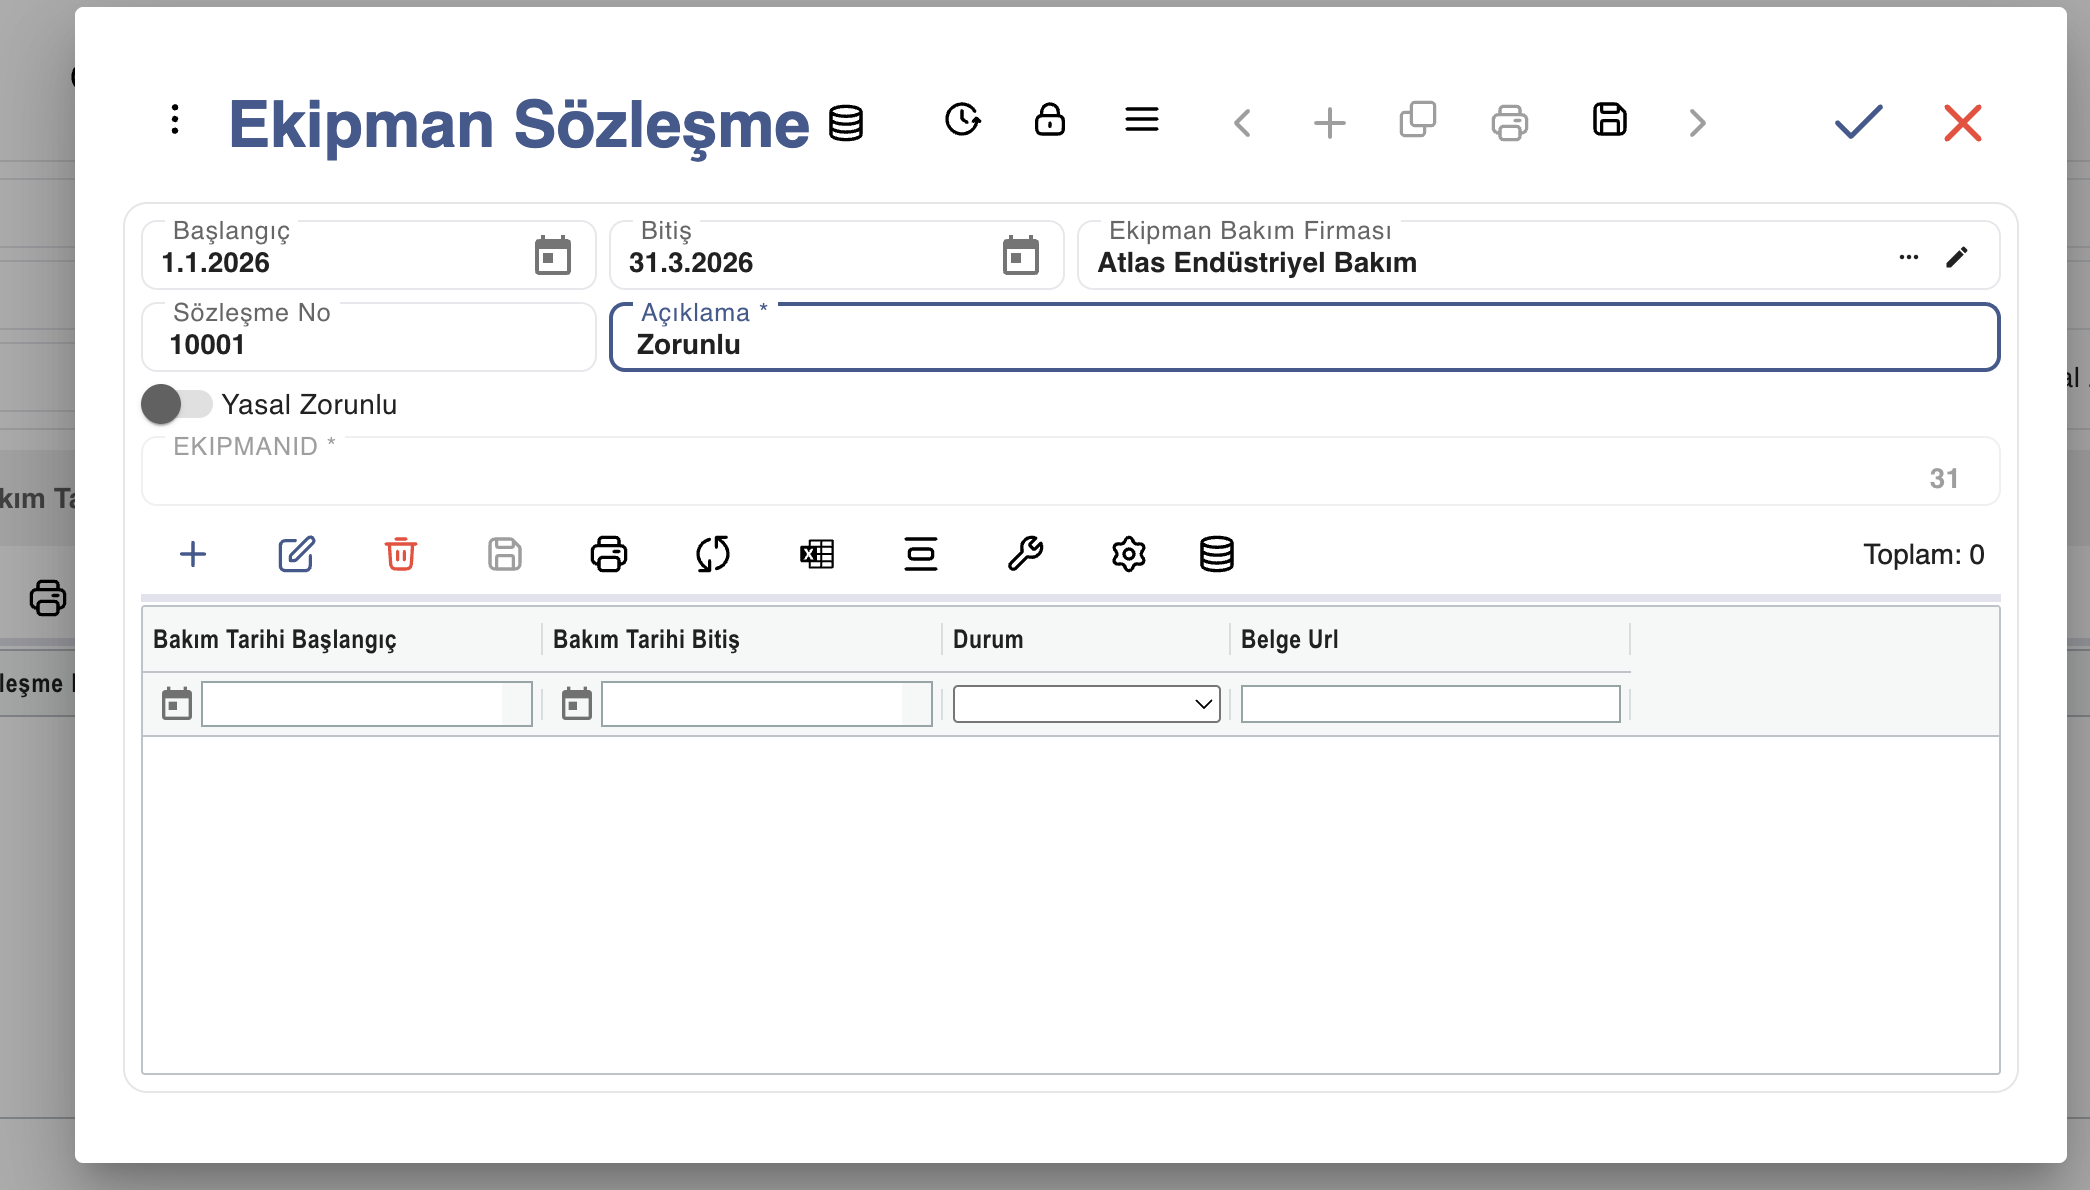
Task: Click the wrench tool icon
Action: point(1025,554)
